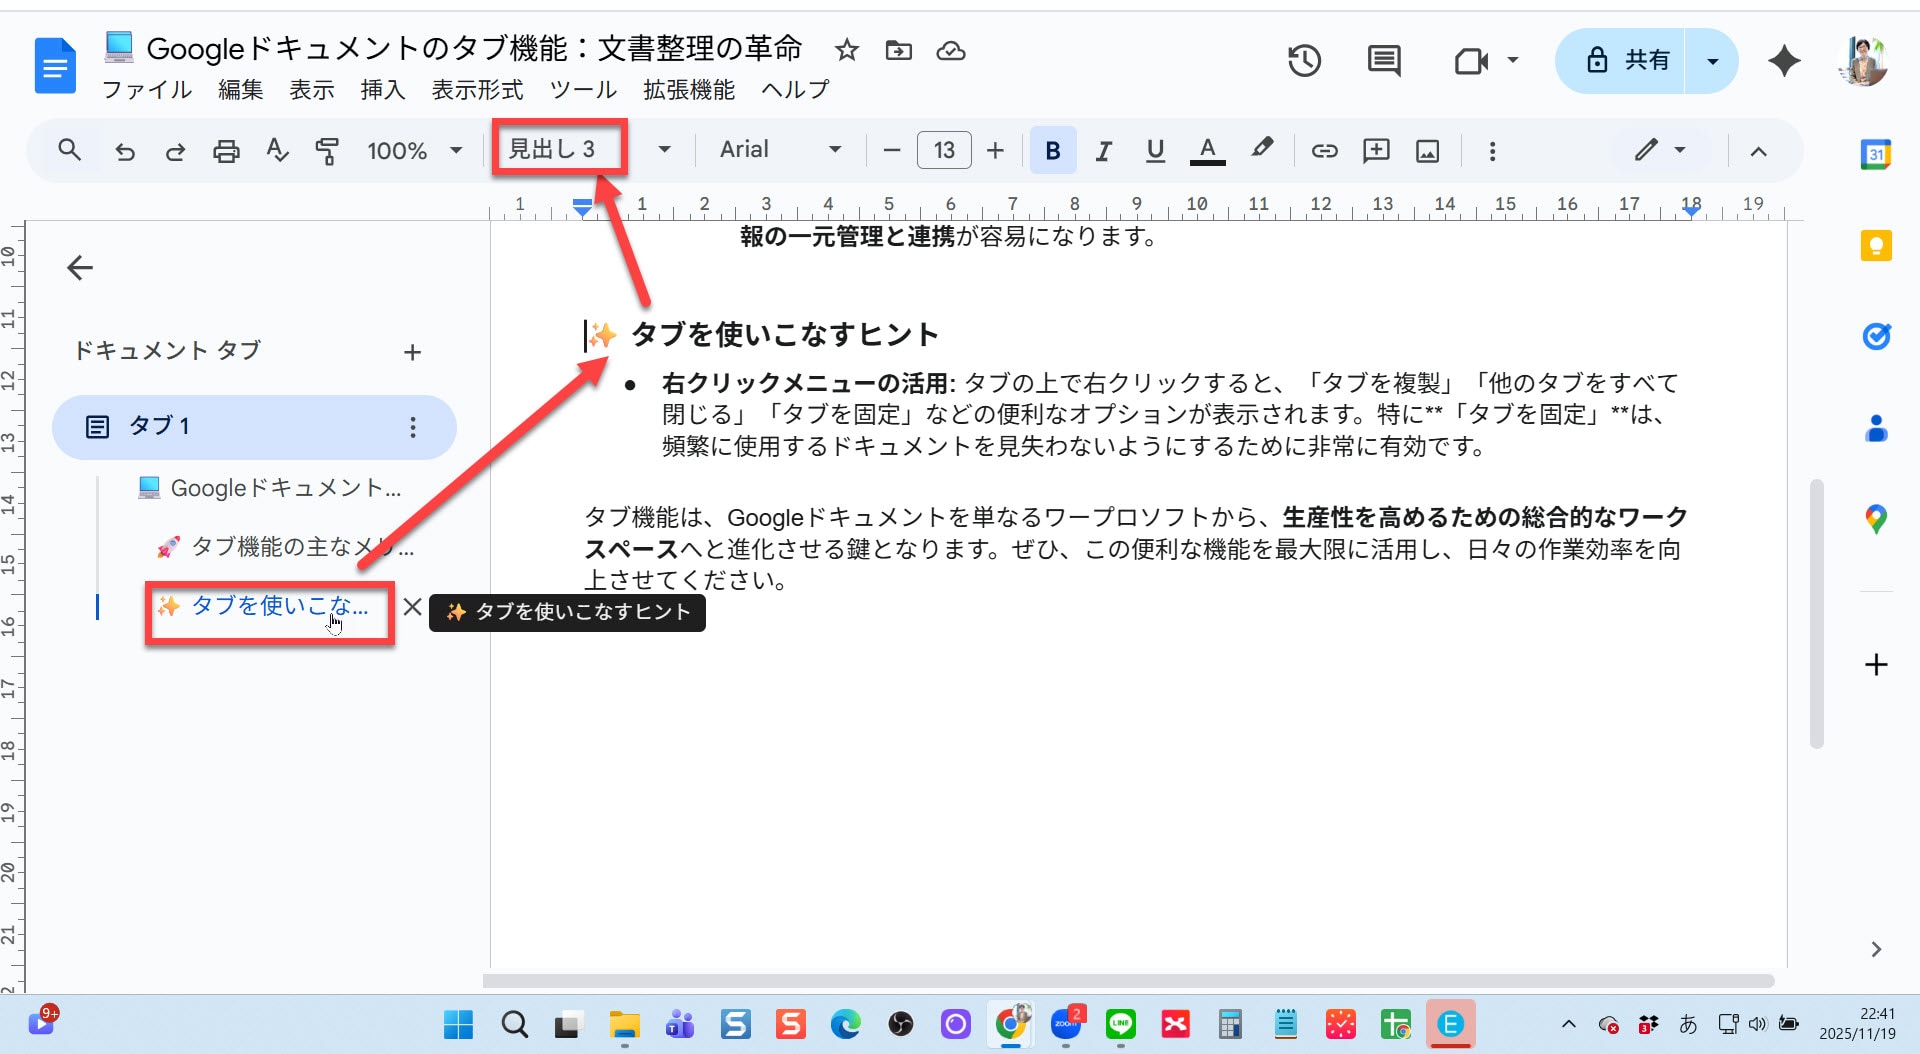The image size is (1920, 1054).
Task: Star this document
Action: pos(847,50)
